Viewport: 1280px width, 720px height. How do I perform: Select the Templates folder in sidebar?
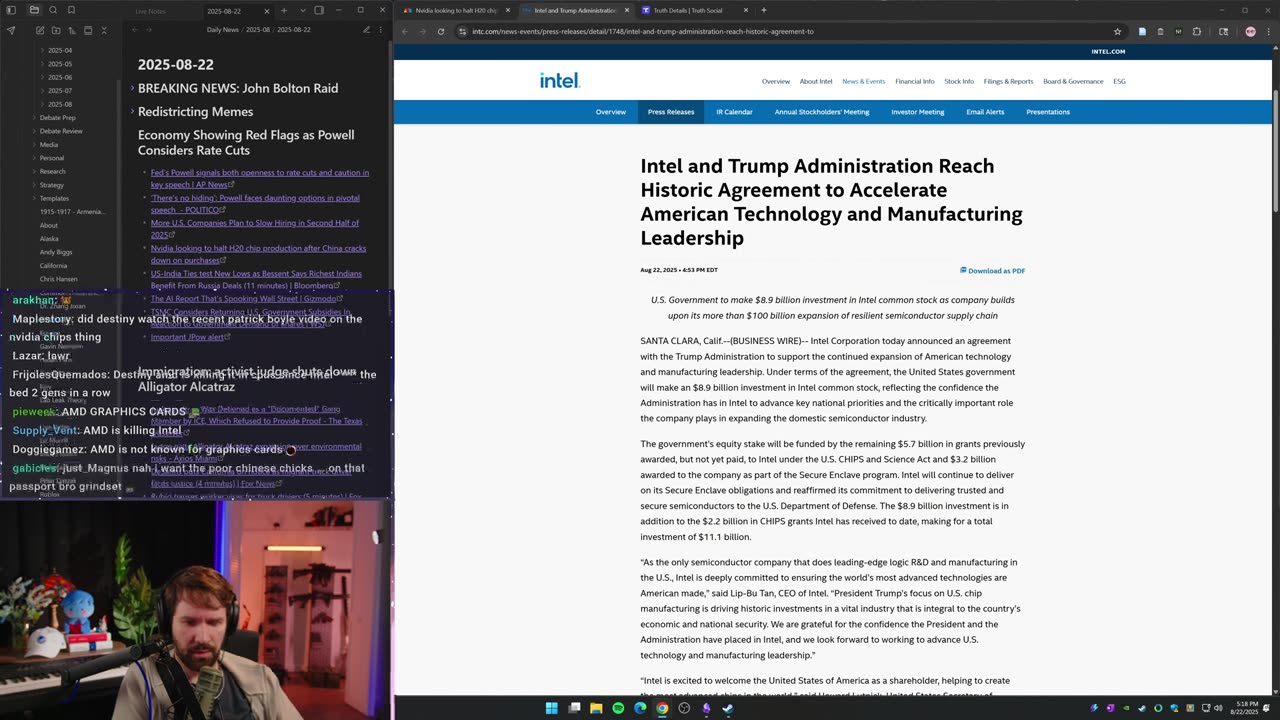coord(54,198)
